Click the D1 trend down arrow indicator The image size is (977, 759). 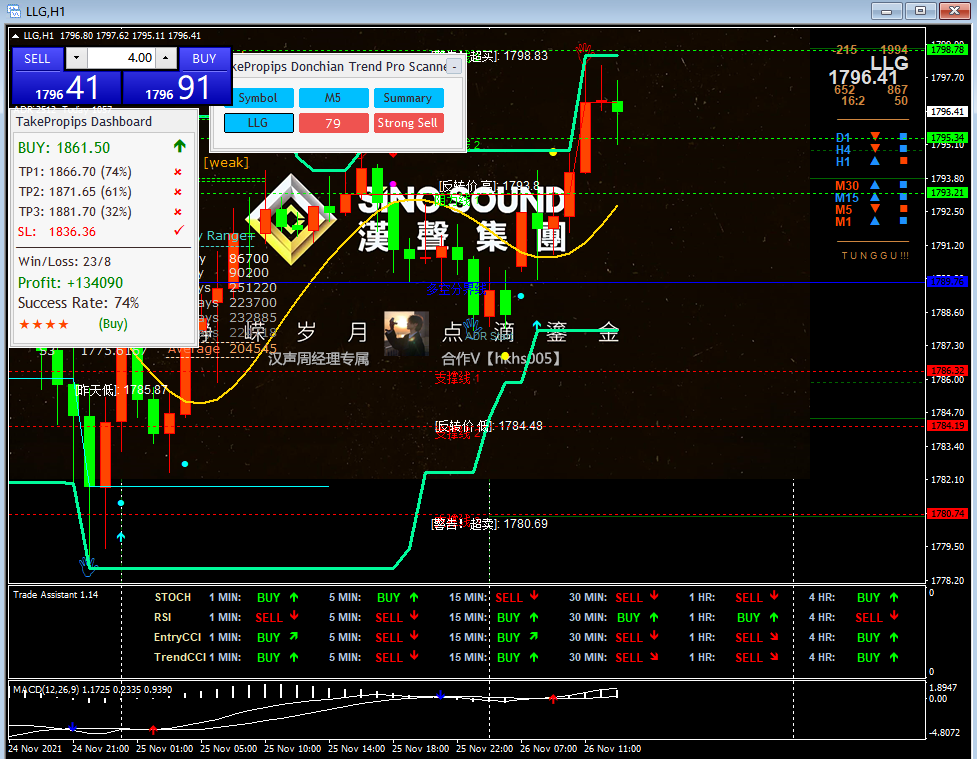point(875,136)
